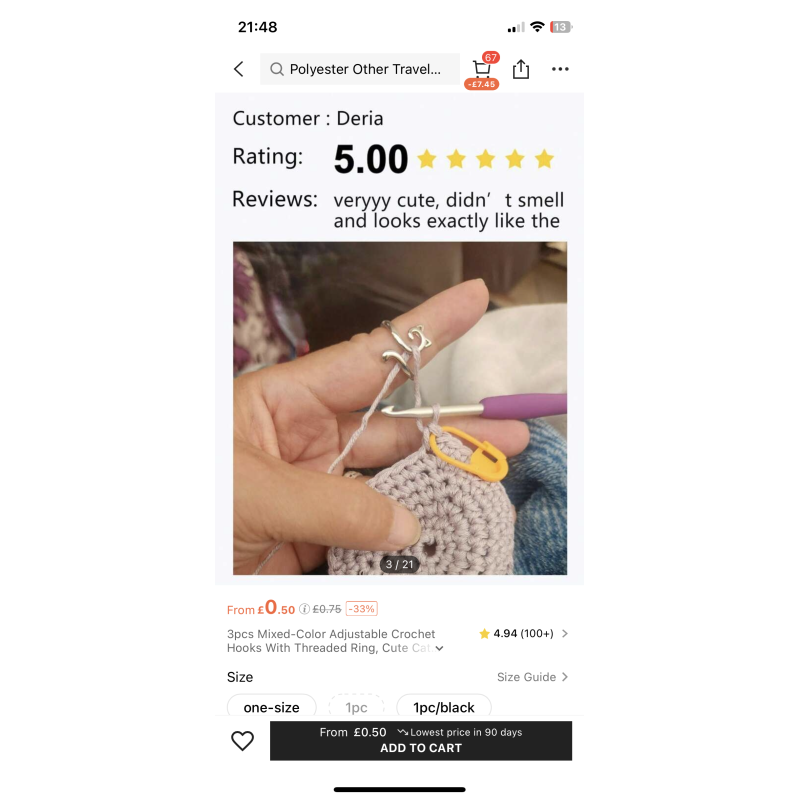800x800 pixels.
Task: Tap ADD TO CART button
Action: tap(421, 741)
